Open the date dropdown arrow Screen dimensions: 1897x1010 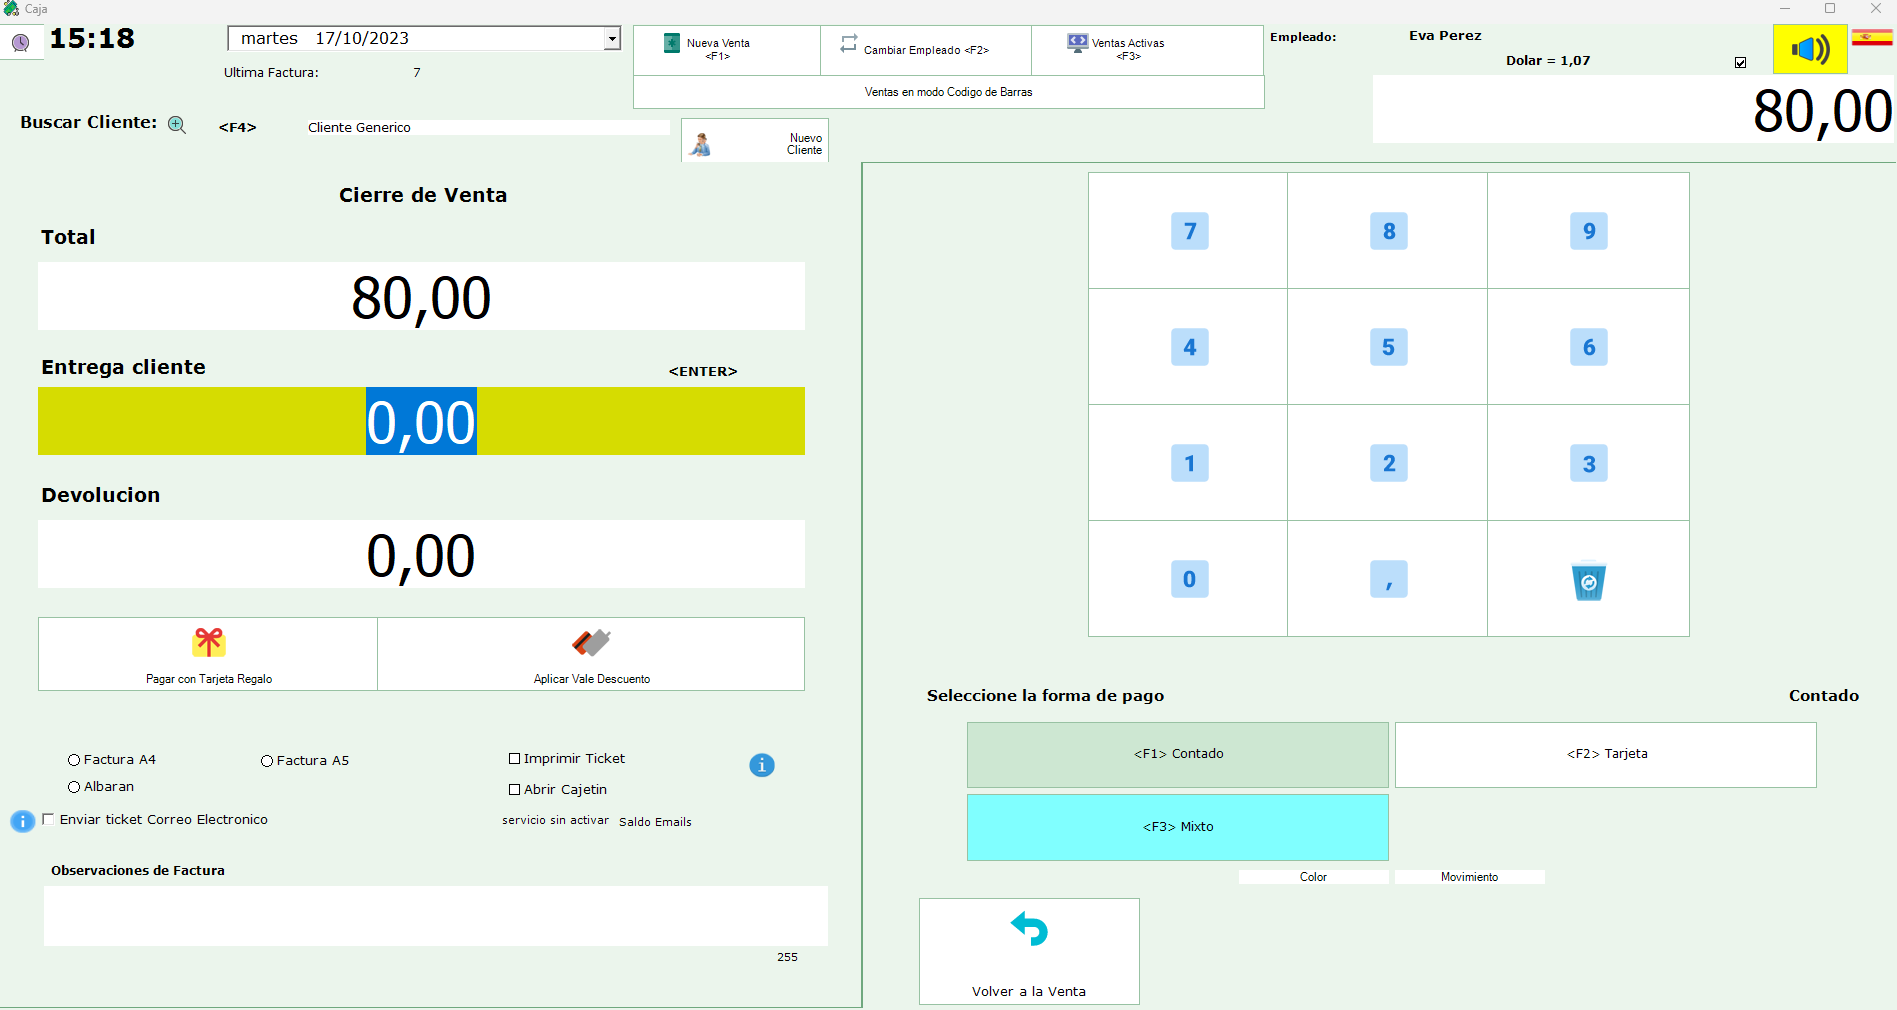pos(611,39)
